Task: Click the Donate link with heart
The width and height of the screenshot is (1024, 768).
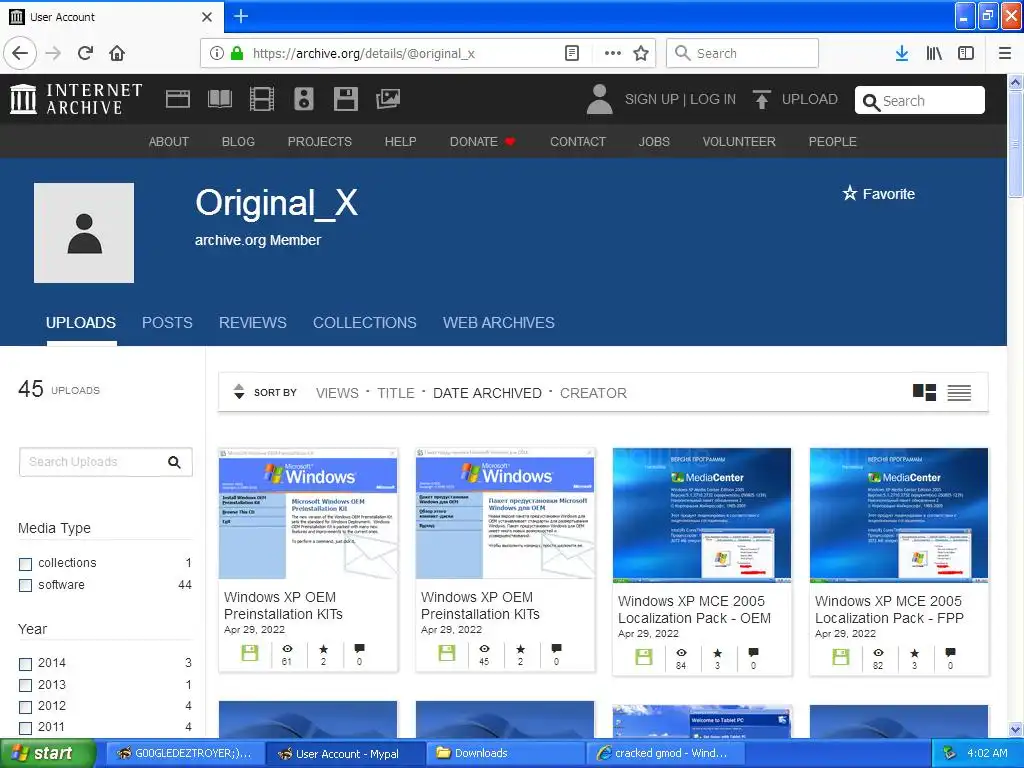Action: (x=483, y=142)
